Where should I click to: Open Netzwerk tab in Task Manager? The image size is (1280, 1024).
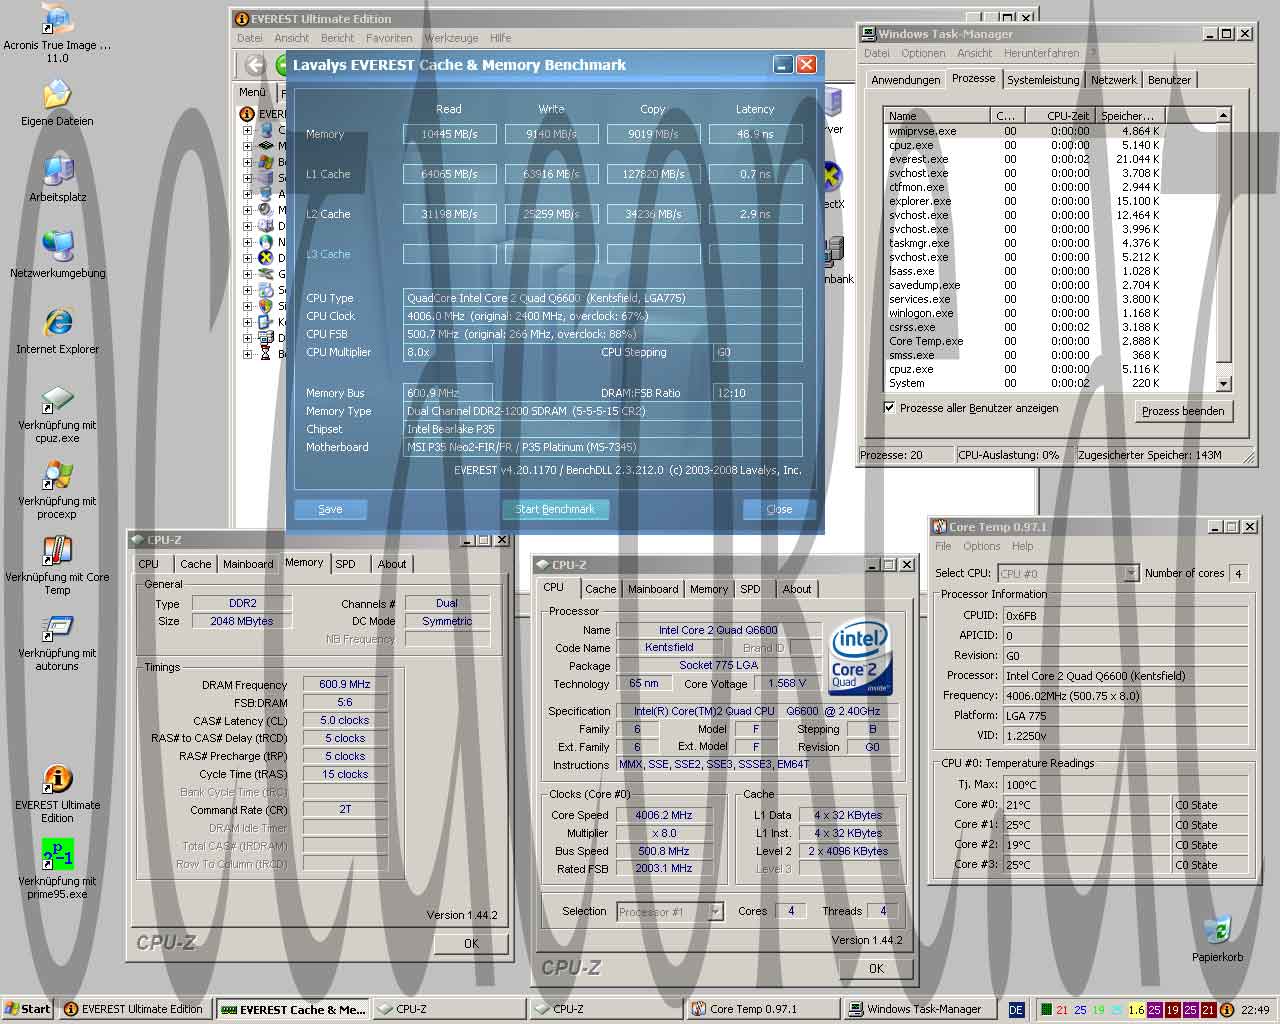coord(1113,80)
